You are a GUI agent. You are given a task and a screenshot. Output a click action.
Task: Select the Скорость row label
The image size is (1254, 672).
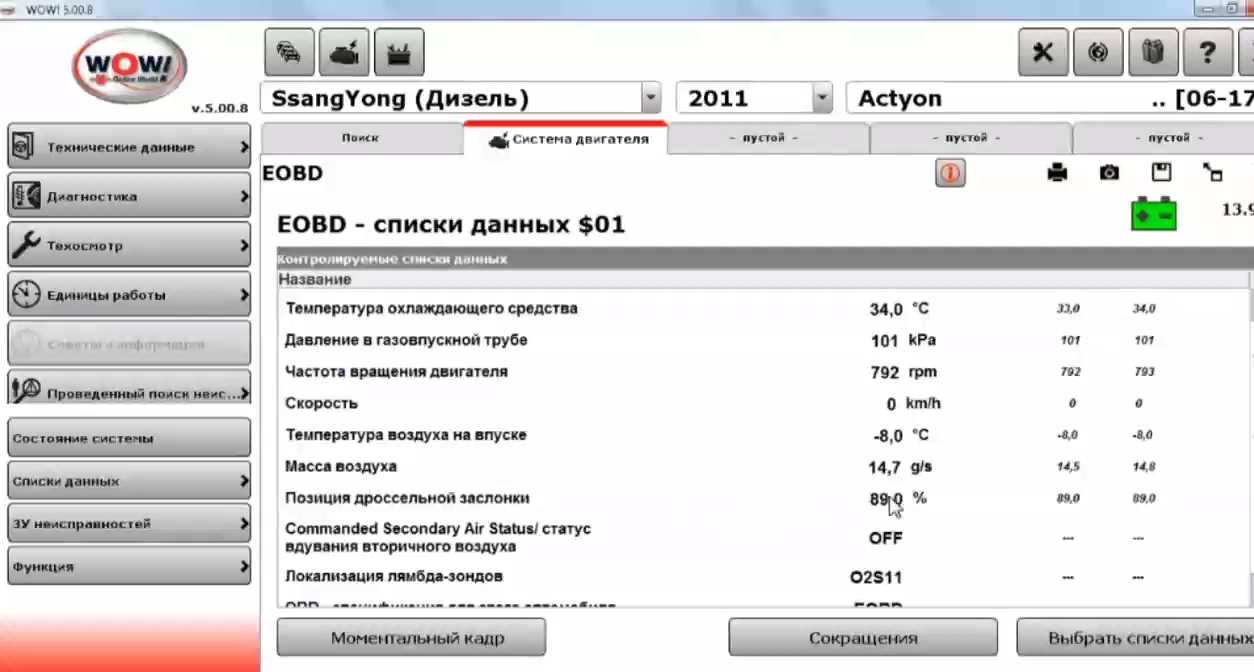tap(321, 403)
